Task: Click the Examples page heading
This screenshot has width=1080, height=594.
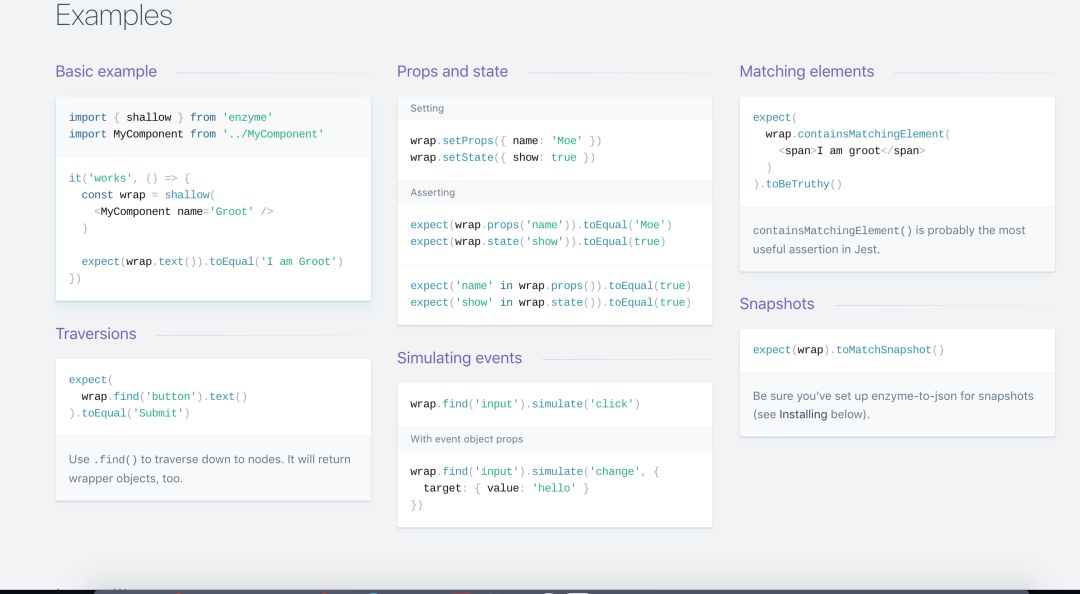Action: 114,15
